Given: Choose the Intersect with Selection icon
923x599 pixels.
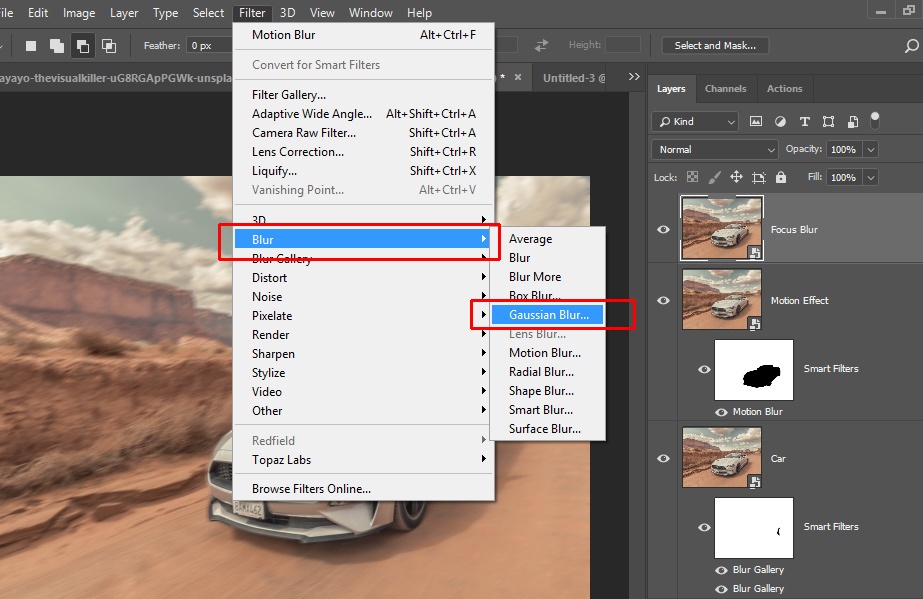Looking at the screenshot, I should [x=109, y=46].
